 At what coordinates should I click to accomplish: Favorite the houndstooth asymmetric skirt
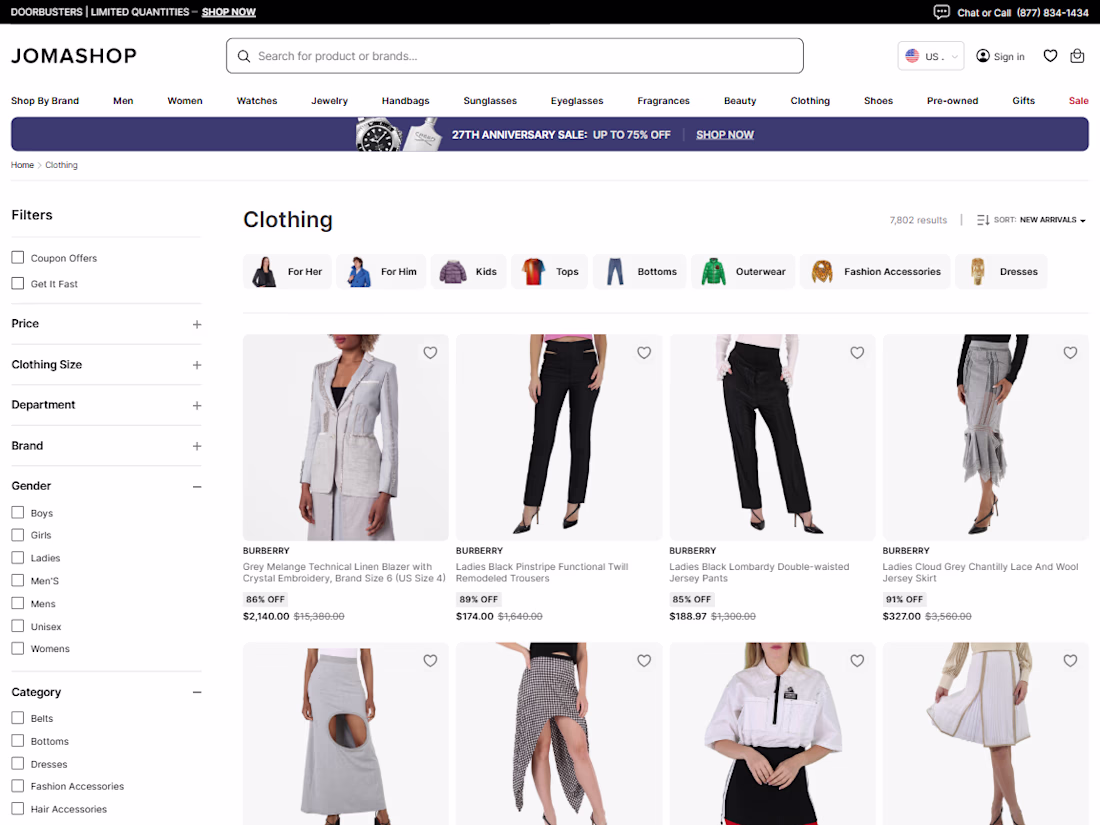click(x=644, y=661)
